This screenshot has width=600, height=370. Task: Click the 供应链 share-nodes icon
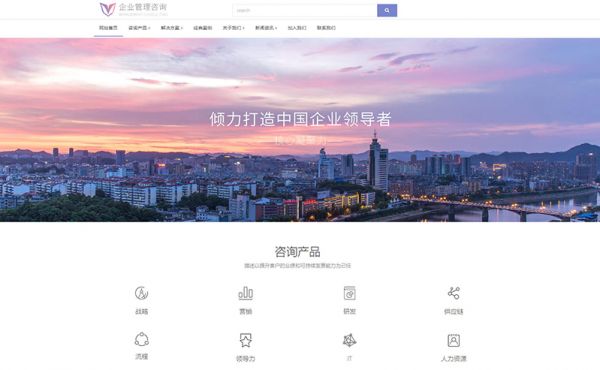[453, 293]
